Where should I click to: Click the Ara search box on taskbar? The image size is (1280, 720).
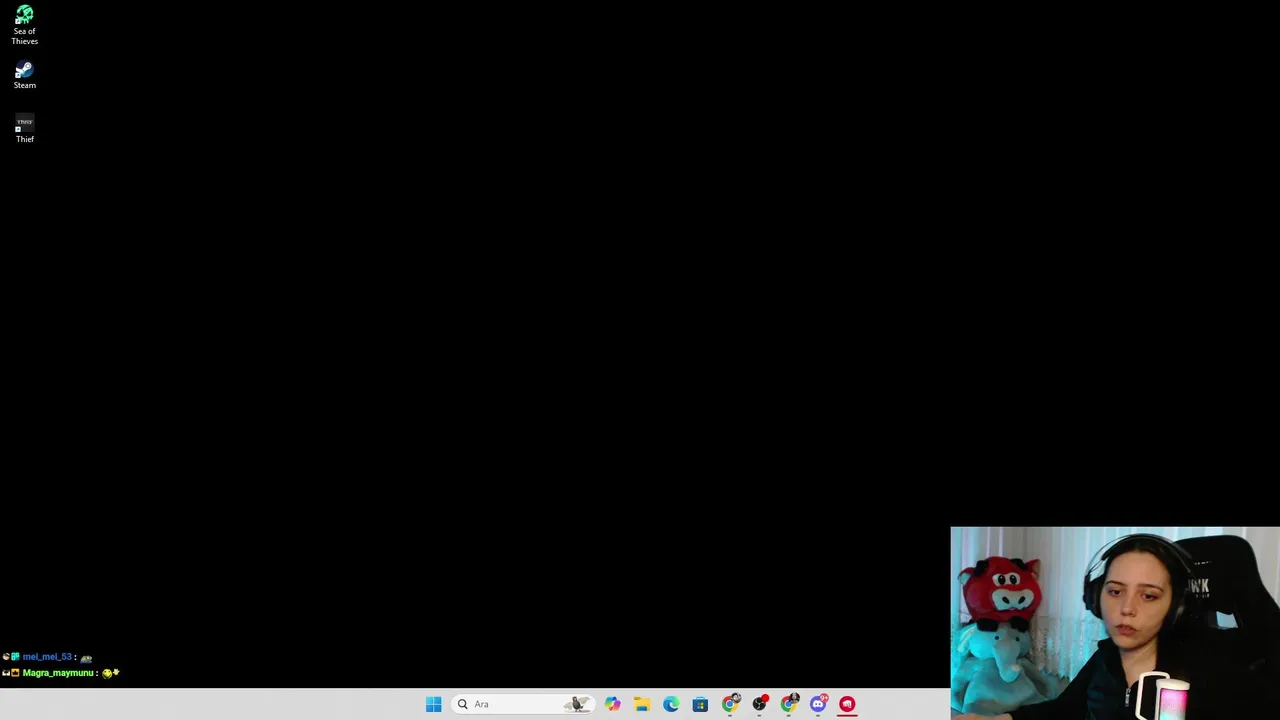tap(522, 704)
